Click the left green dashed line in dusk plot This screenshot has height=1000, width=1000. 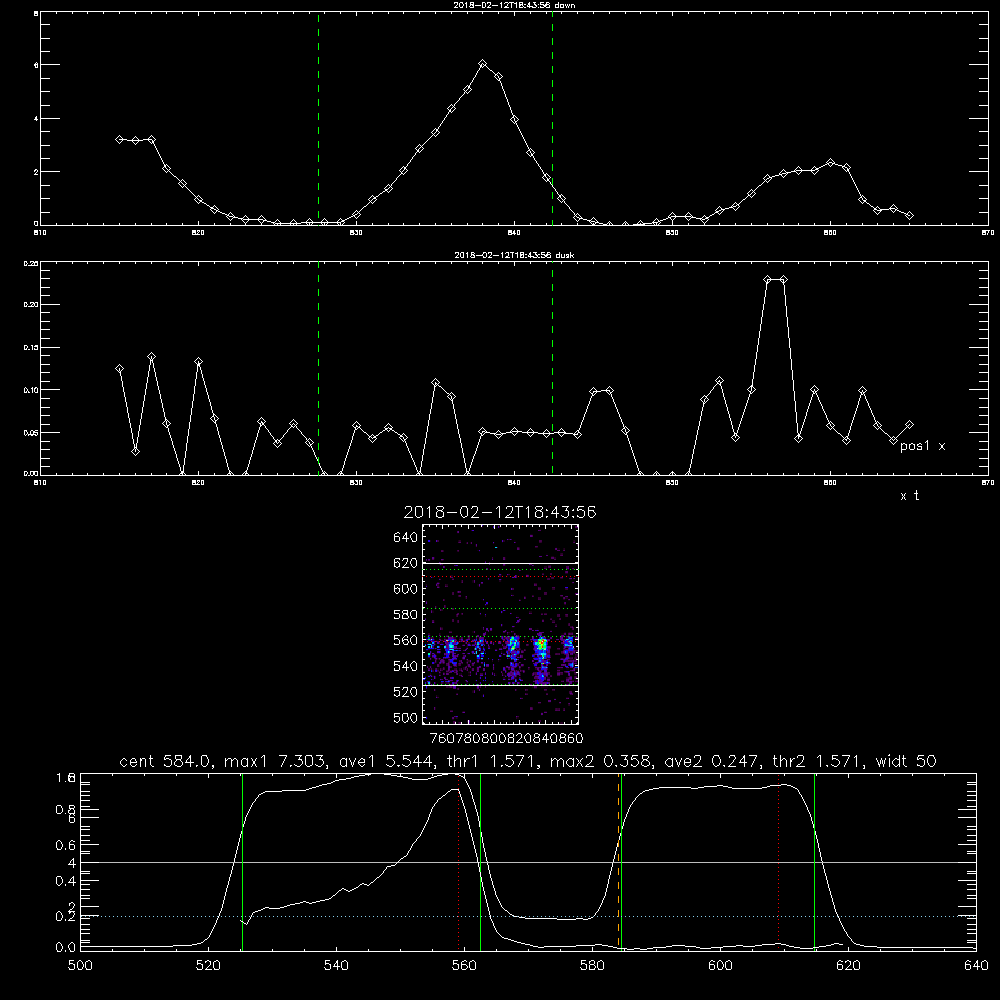coord(318,368)
